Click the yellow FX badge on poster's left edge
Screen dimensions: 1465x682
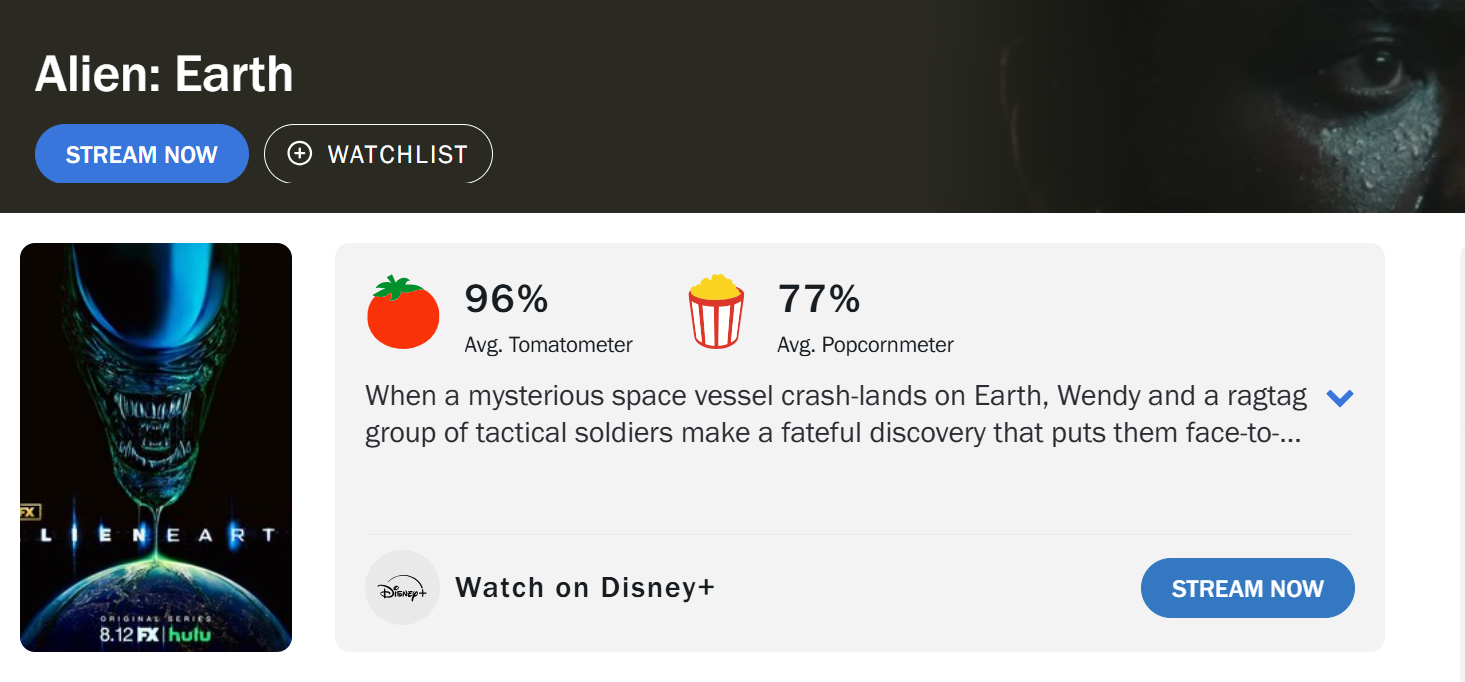click(28, 512)
